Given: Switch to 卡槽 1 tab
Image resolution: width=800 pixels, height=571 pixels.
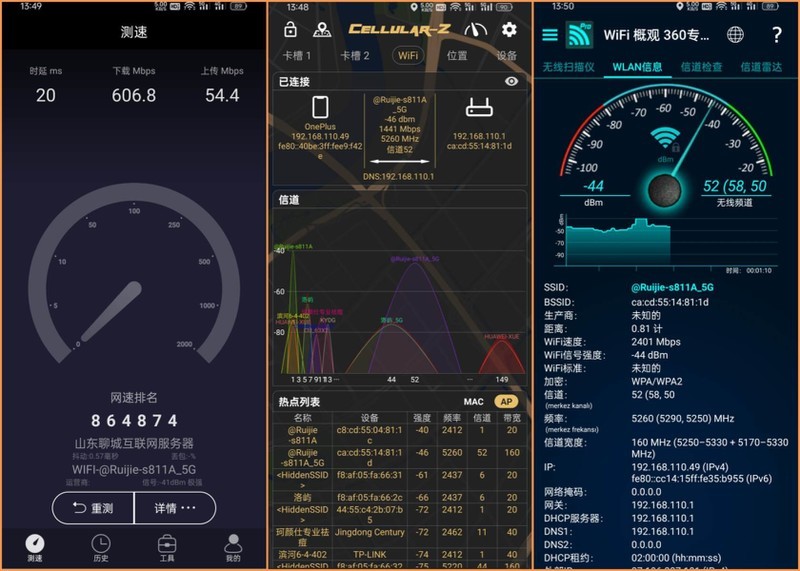Looking at the screenshot, I should [x=296, y=56].
